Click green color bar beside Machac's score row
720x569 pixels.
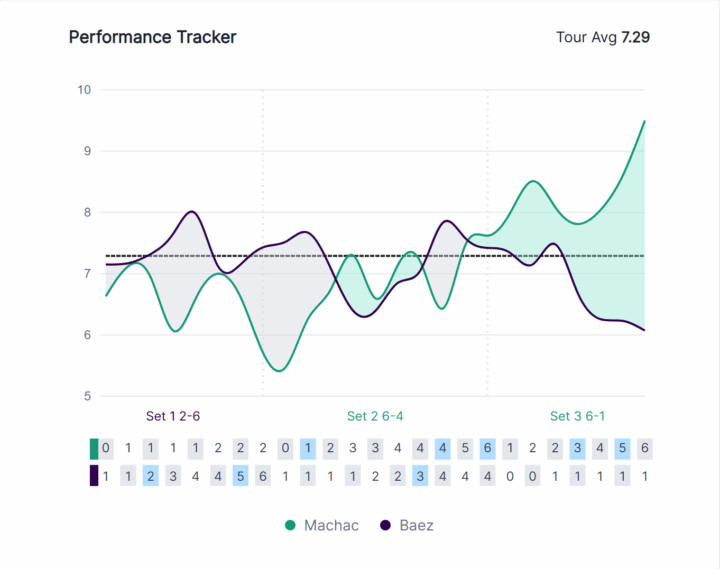[94, 448]
